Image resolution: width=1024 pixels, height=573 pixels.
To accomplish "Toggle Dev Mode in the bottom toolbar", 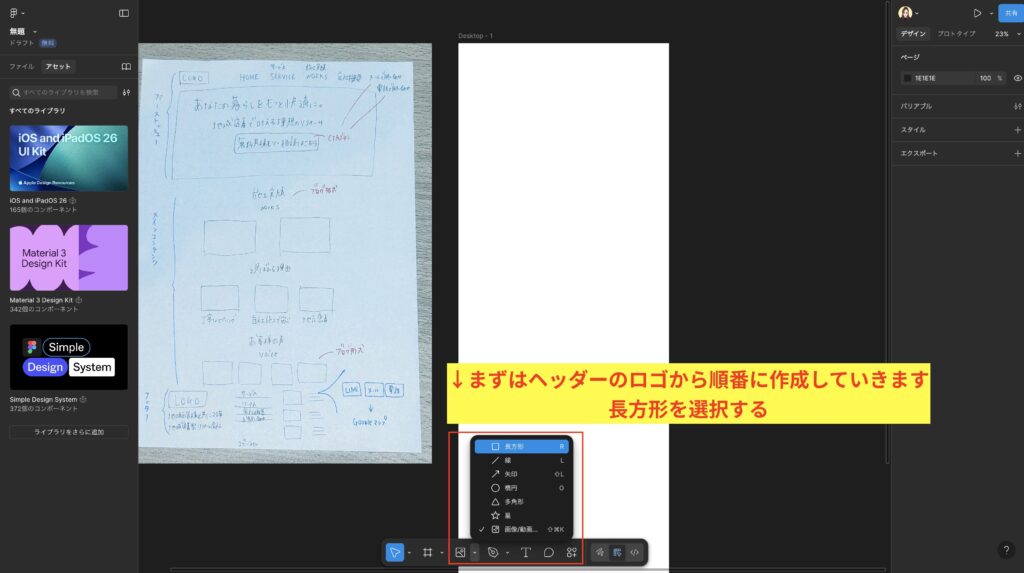I will pos(634,552).
